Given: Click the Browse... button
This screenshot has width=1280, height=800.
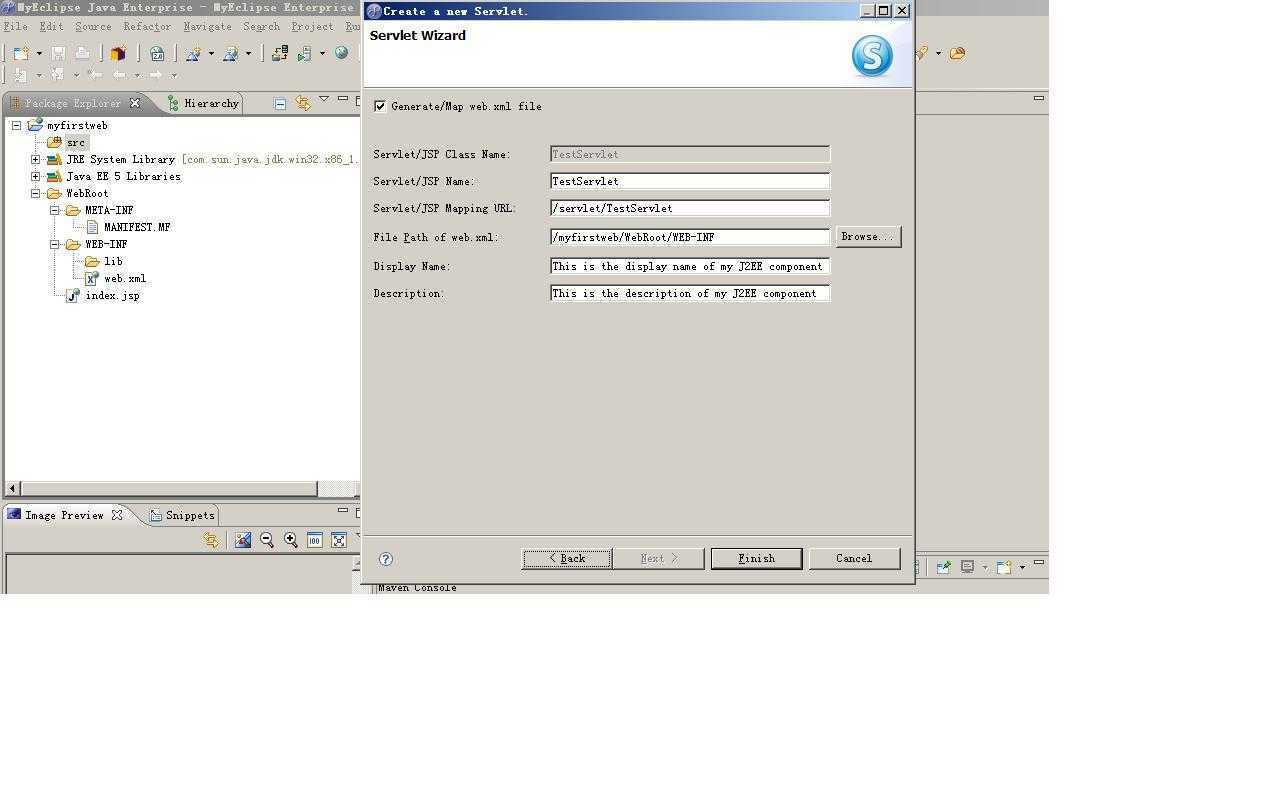Looking at the screenshot, I should pos(868,237).
